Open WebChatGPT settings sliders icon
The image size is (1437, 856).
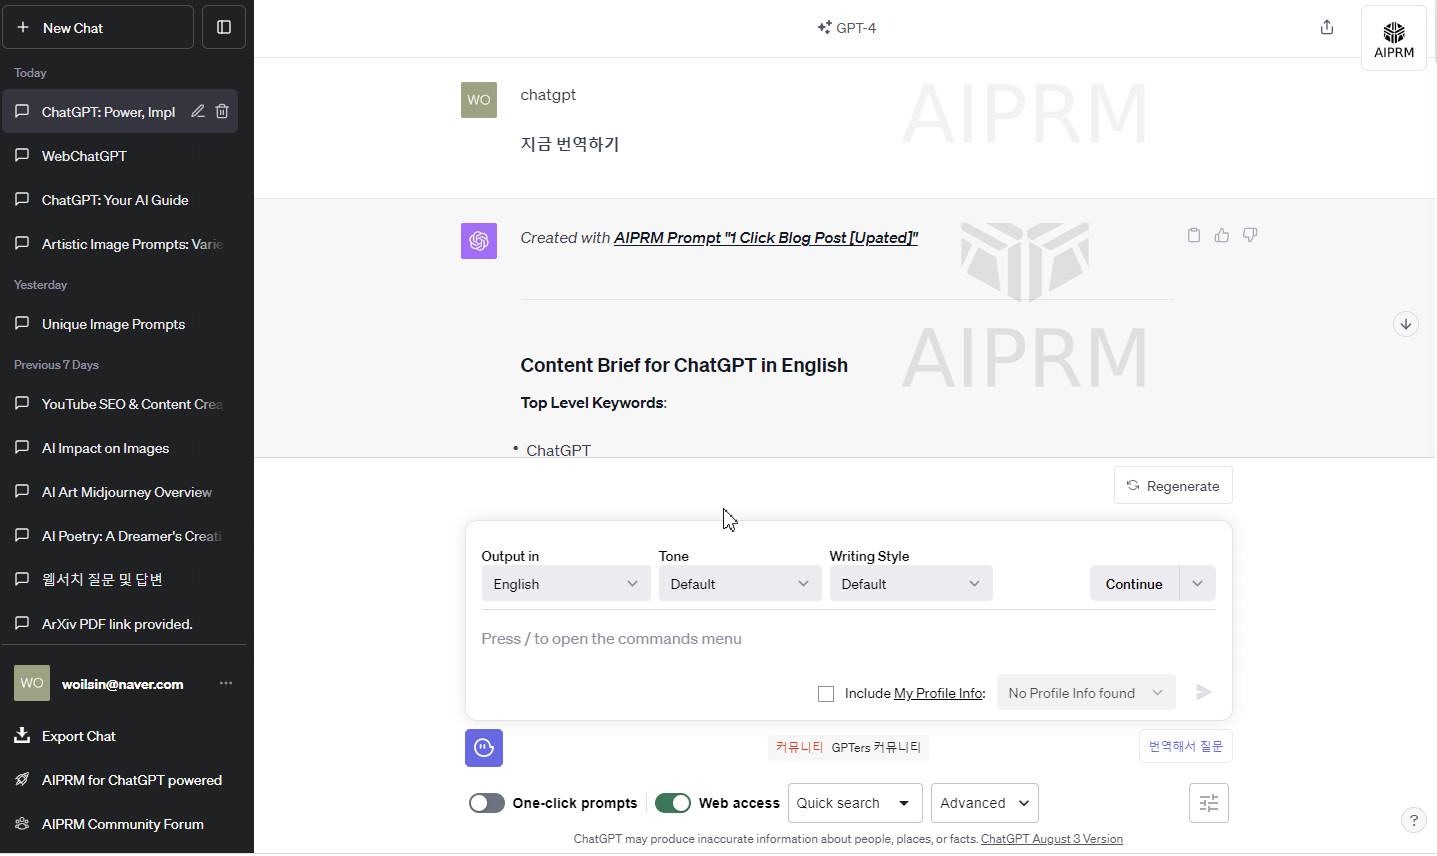(x=1209, y=803)
